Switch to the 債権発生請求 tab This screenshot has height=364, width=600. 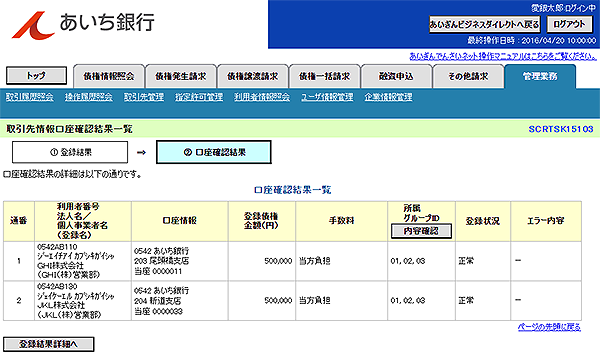coord(181,76)
